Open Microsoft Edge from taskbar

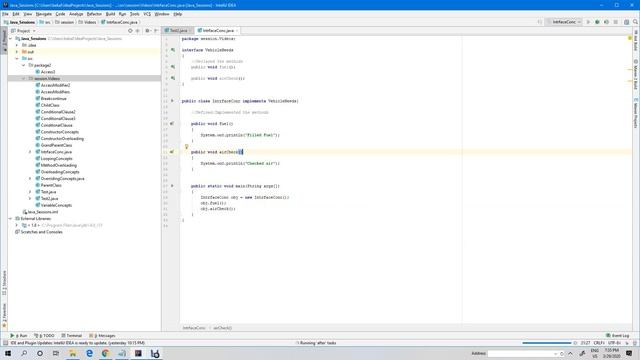(x=89, y=353)
